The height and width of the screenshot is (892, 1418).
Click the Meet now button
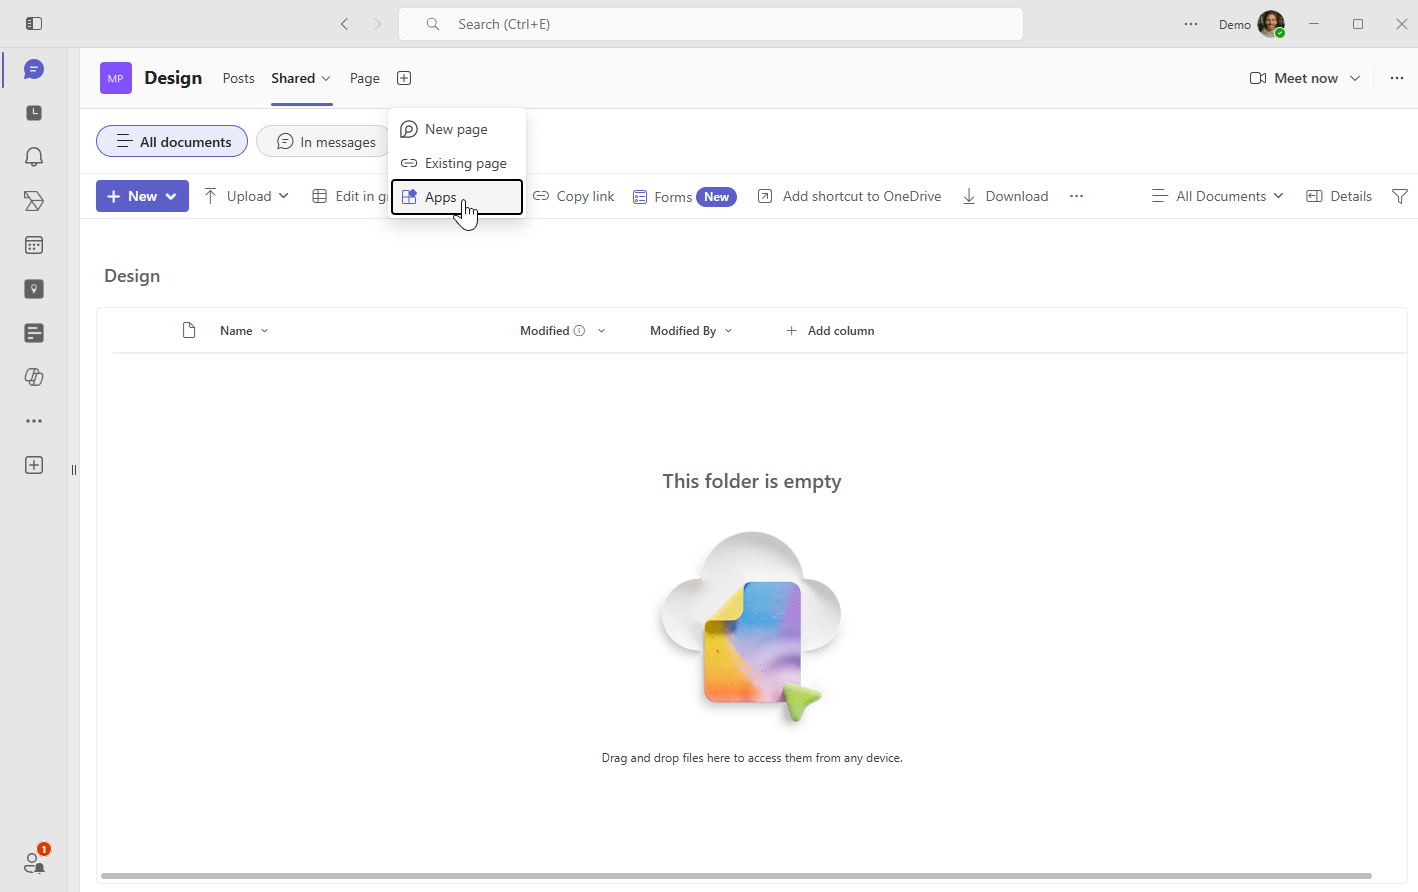point(1294,78)
